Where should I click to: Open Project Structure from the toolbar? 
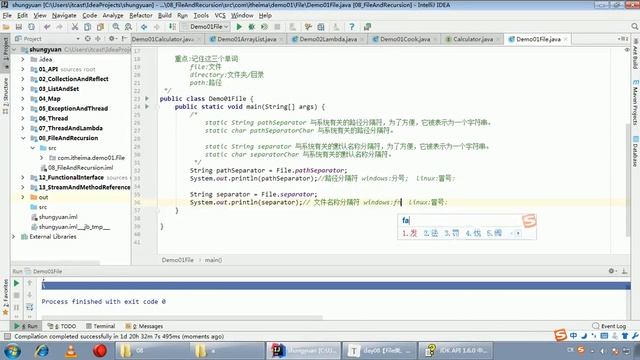click(321, 27)
